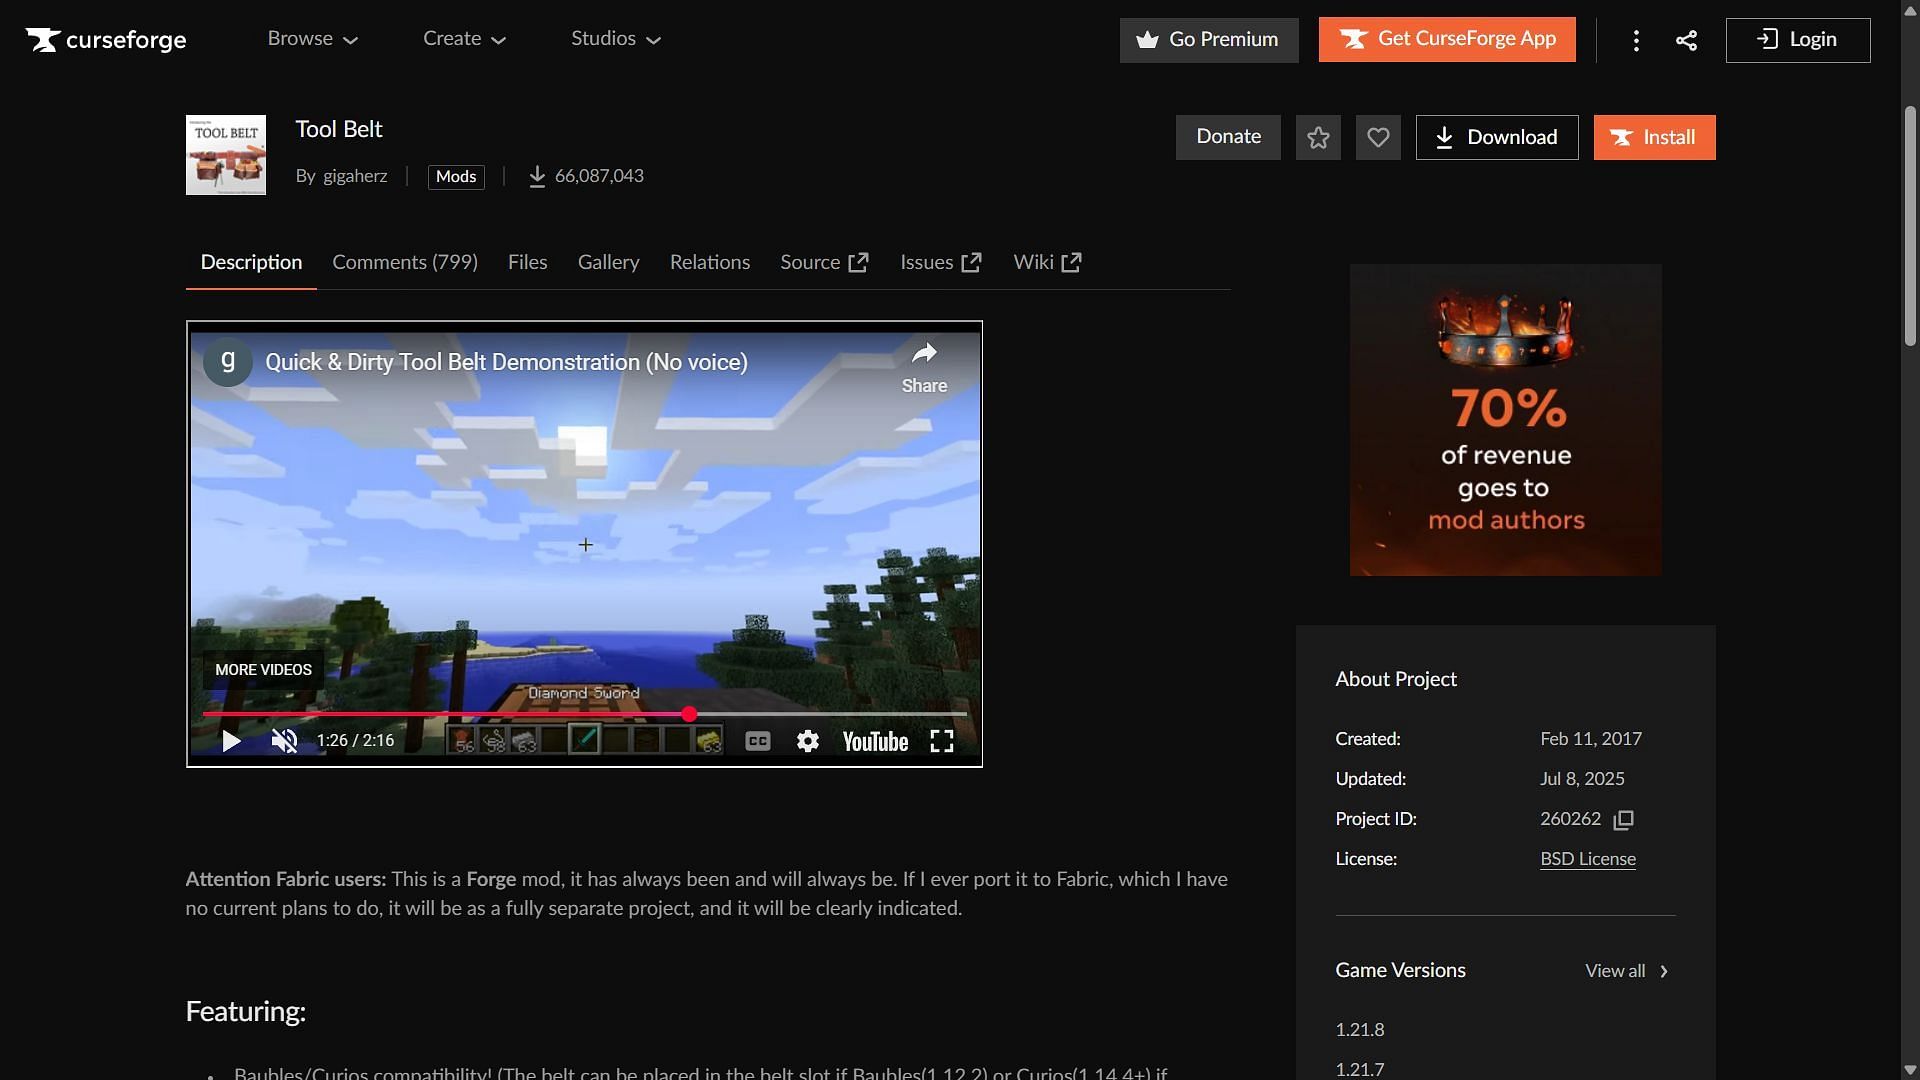Screen dimensions: 1920x1080
Task: Open the share icon in header
Action: point(1686,40)
